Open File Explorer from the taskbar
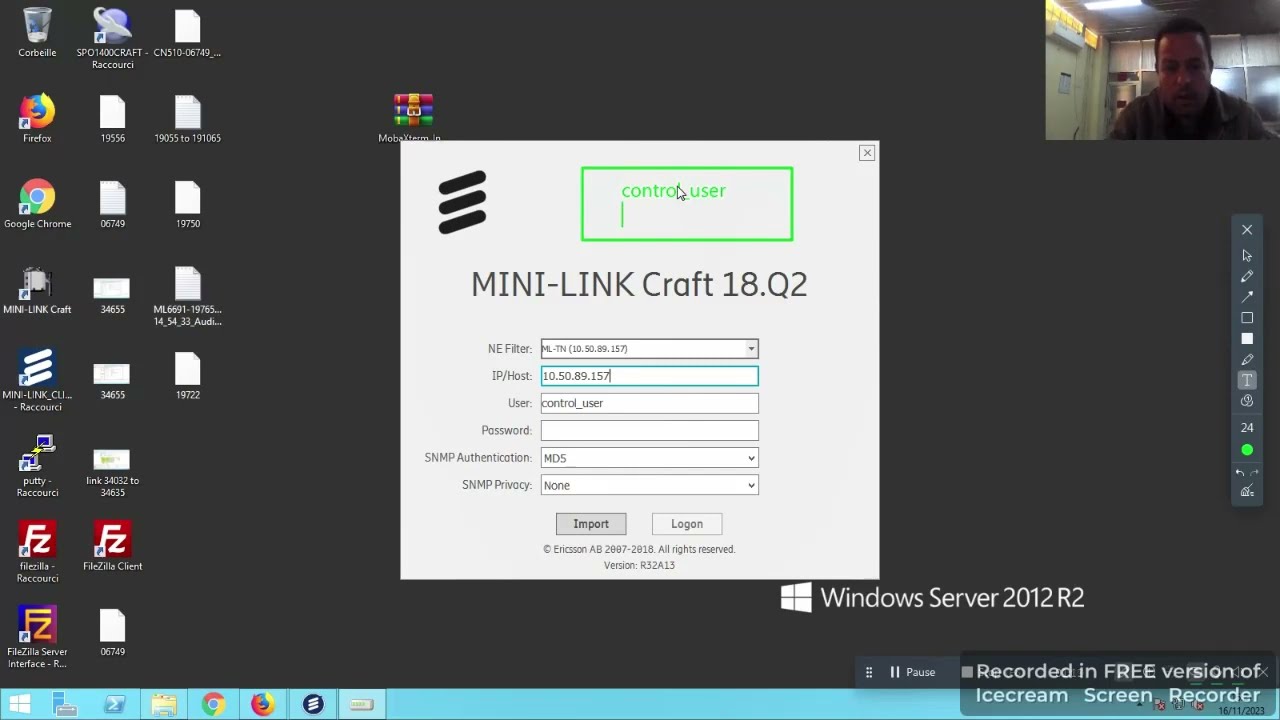The height and width of the screenshot is (720, 1280). click(164, 705)
